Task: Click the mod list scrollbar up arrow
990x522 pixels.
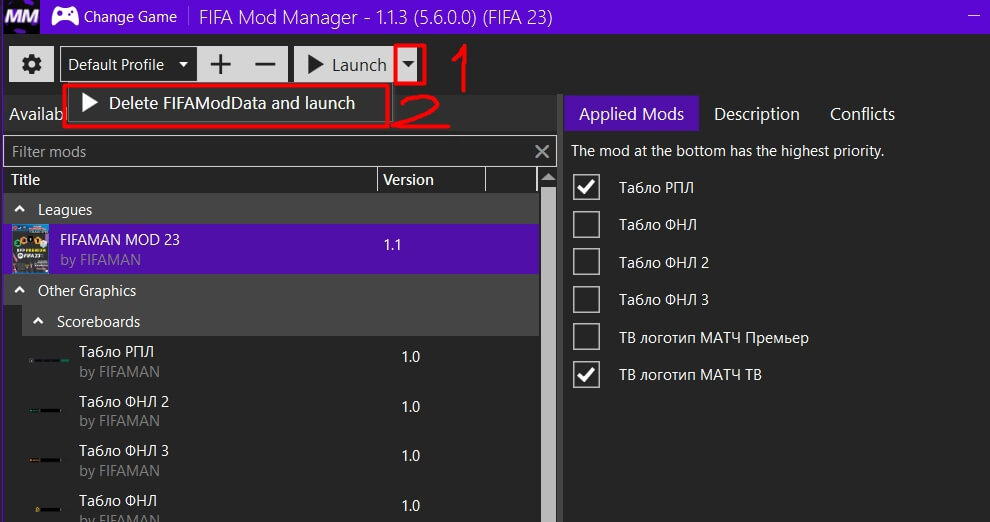Action: coord(548,178)
